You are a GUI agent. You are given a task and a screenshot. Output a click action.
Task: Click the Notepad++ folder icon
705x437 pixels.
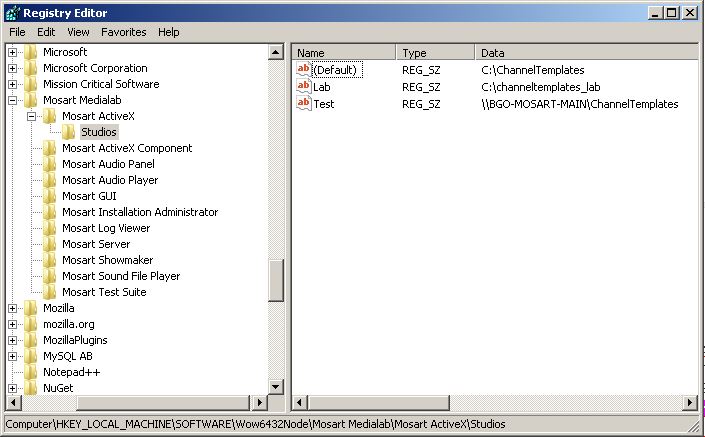click(31, 372)
